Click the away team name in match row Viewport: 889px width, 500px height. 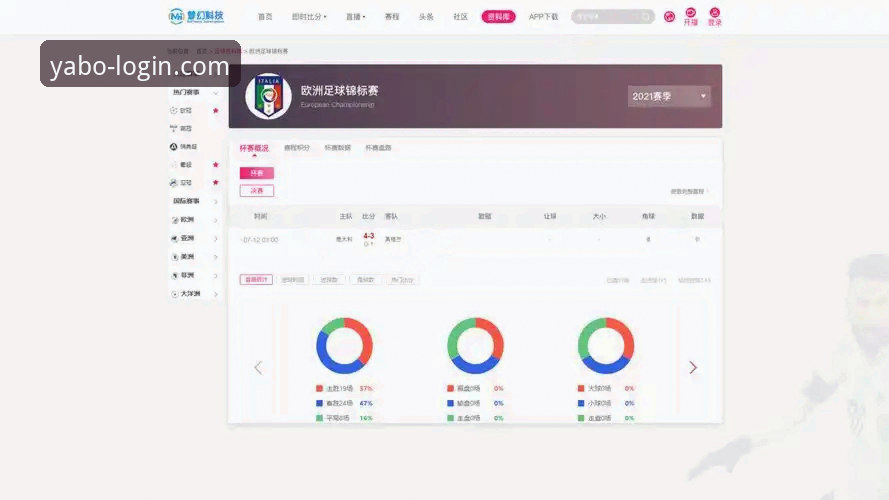pyautogui.click(x=393, y=239)
